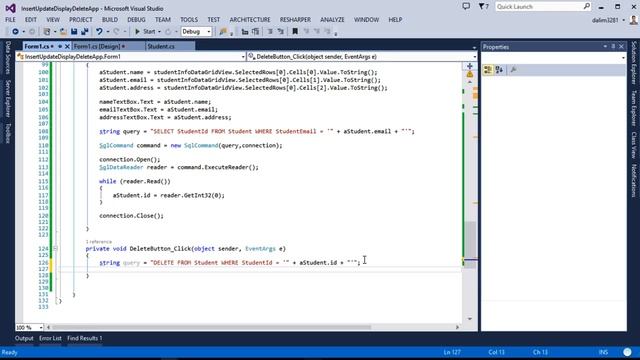Open the Error List tab
The image size is (640, 360).
coord(50,338)
